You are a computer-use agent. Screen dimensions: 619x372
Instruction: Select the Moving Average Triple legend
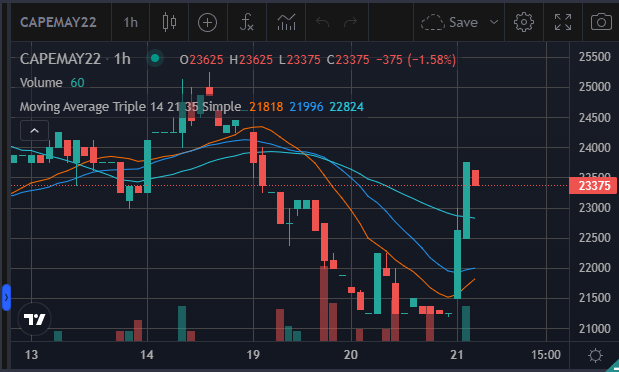pyautogui.click(x=130, y=107)
